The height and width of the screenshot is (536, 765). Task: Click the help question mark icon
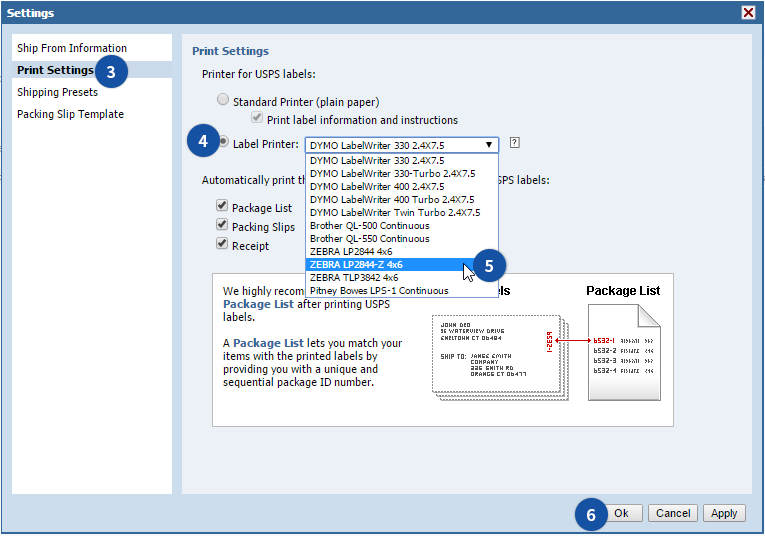click(x=514, y=142)
